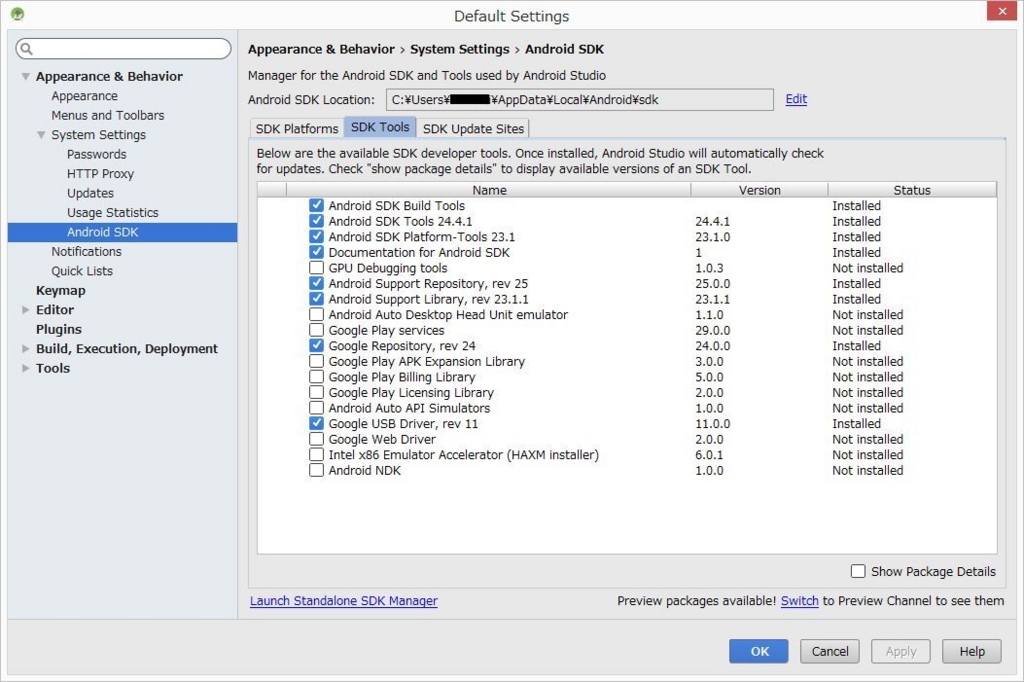This screenshot has height=682, width=1024.
Task: Sort by Status column header
Action: click(912, 190)
